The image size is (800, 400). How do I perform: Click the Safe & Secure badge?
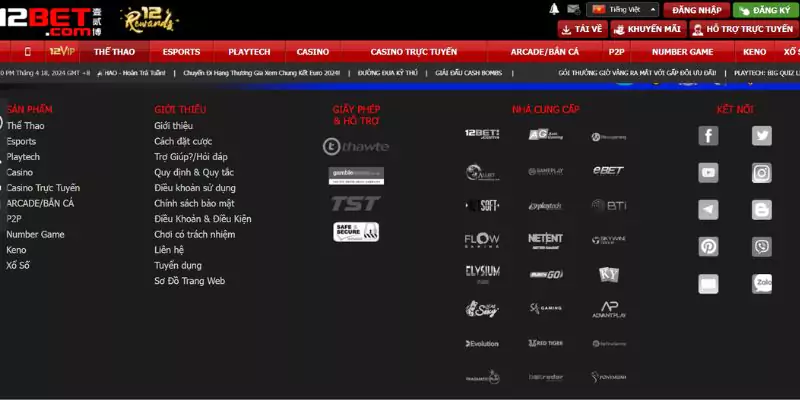tap(356, 232)
